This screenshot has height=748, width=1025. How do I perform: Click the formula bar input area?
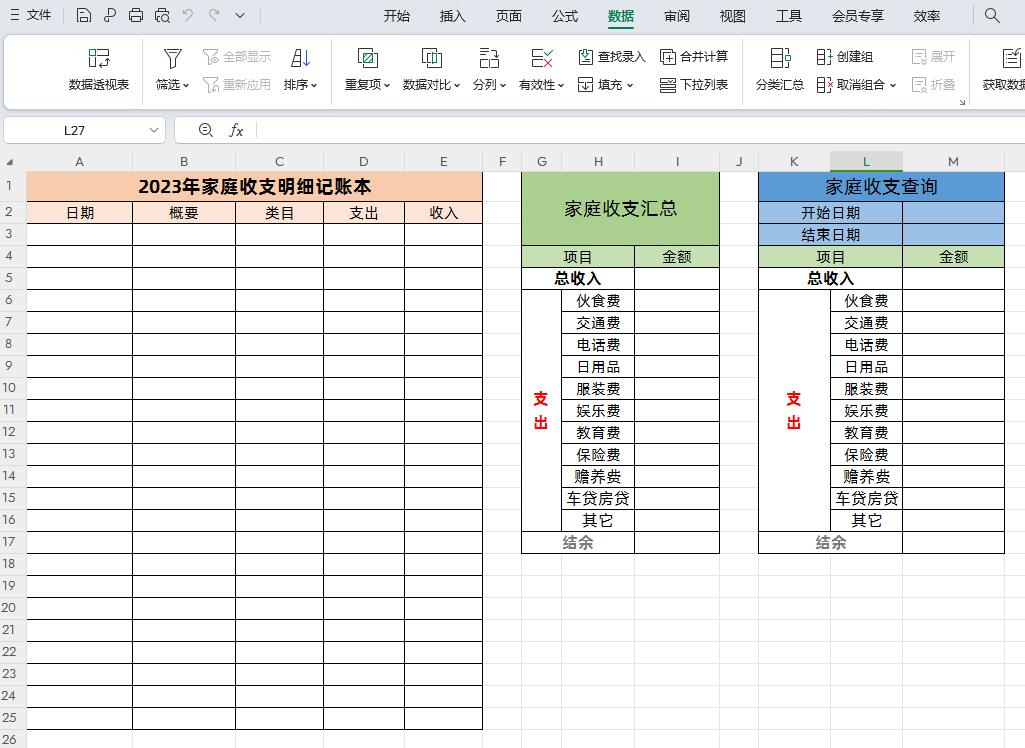pos(641,130)
